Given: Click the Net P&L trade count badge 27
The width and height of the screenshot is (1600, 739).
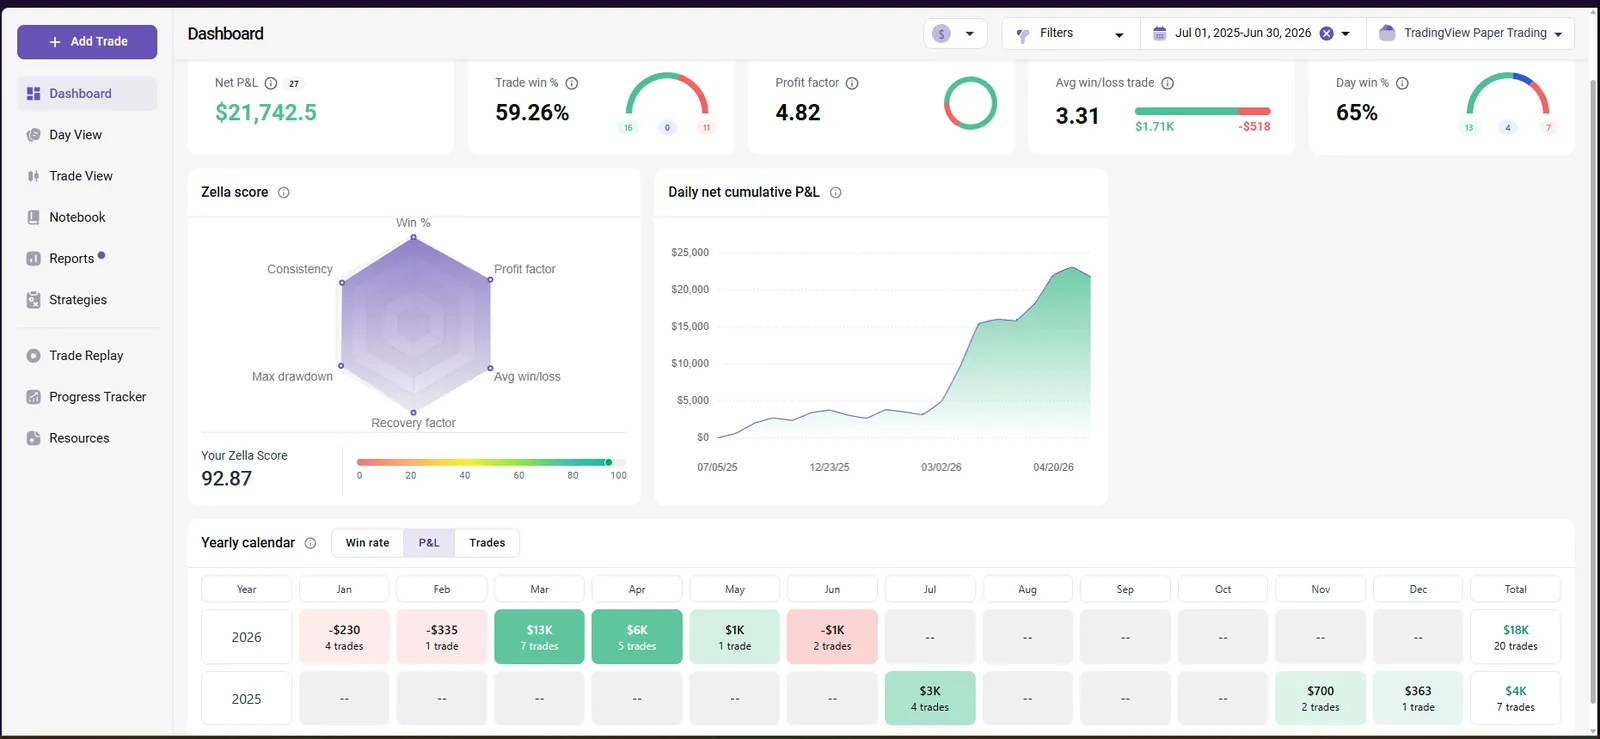Looking at the screenshot, I should coord(294,84).
